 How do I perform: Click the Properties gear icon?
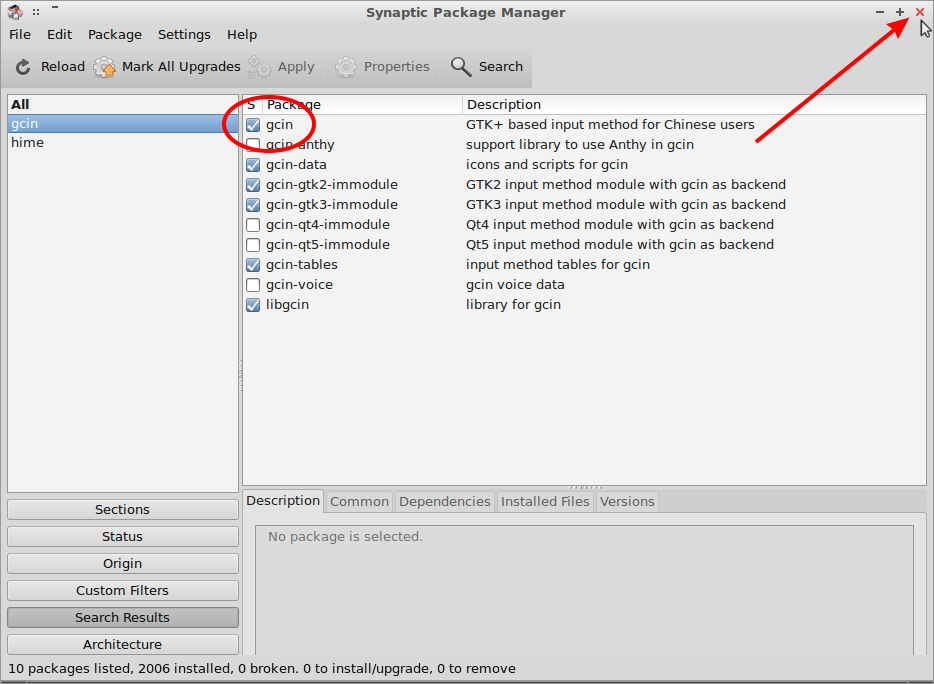pos(345,67)
